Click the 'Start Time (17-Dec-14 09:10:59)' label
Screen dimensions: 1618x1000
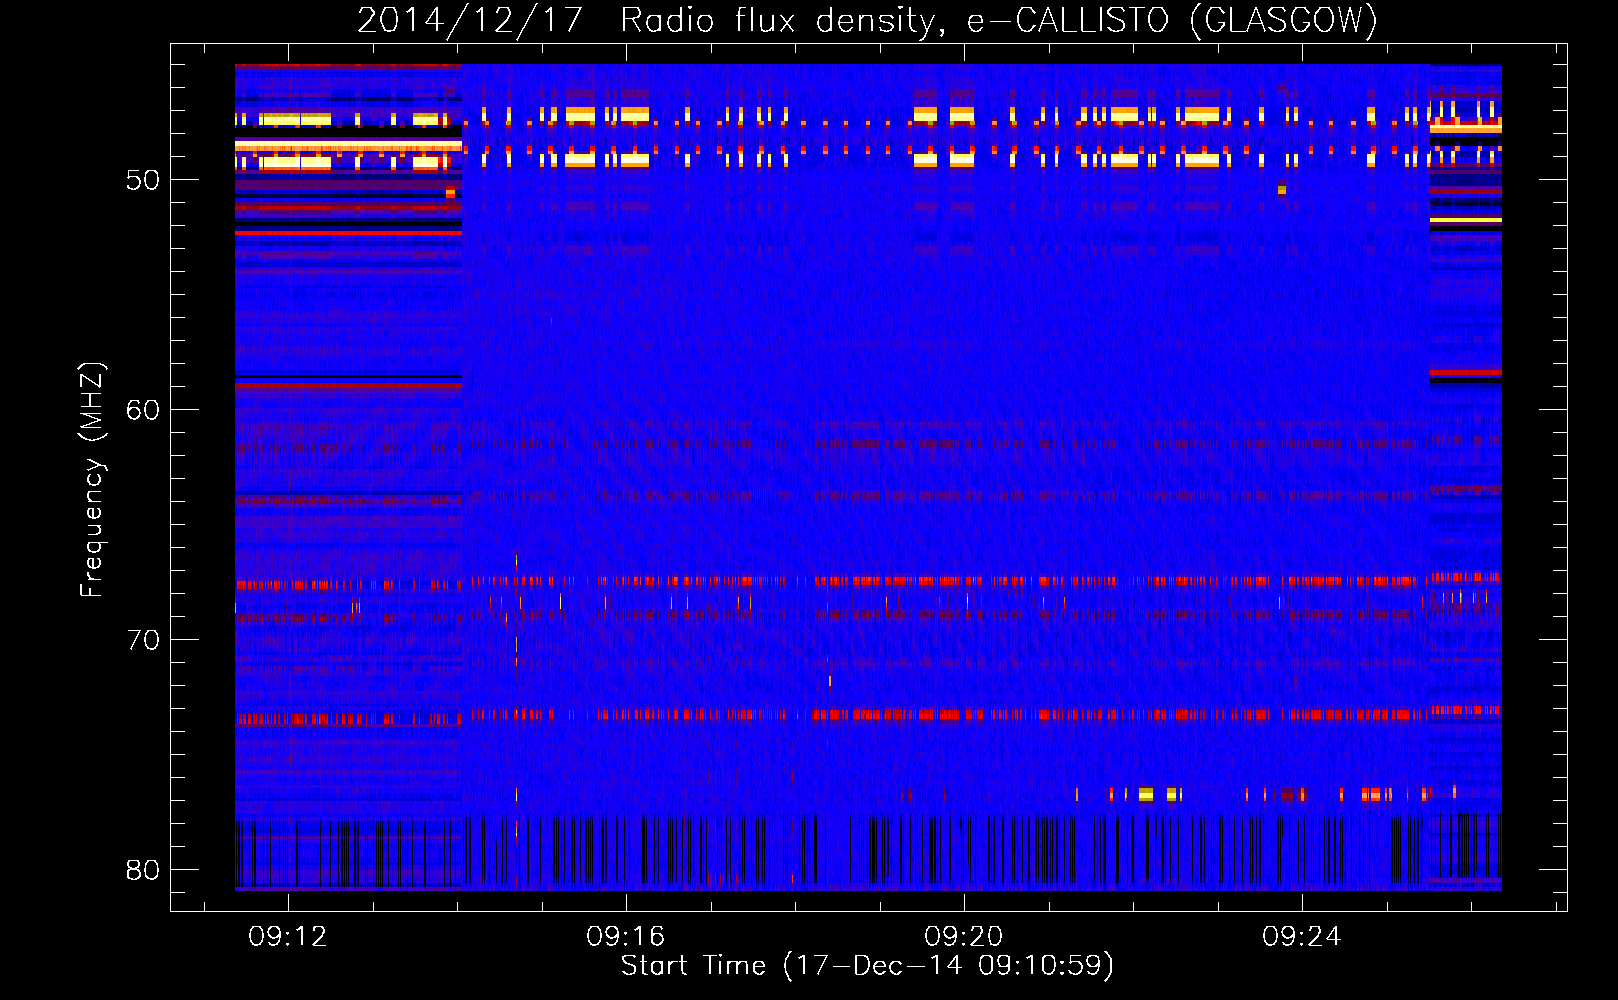point(867,966)
